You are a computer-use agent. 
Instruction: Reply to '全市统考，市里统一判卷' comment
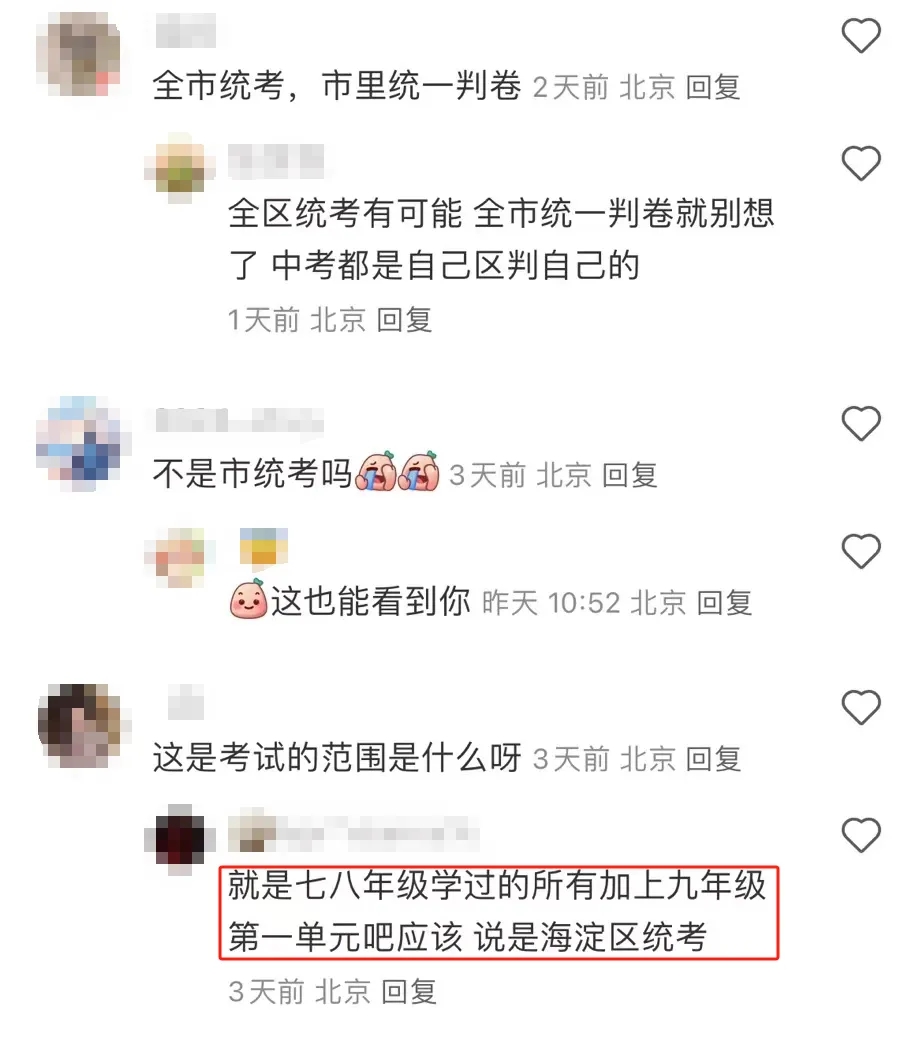click(x=713, y=87)
